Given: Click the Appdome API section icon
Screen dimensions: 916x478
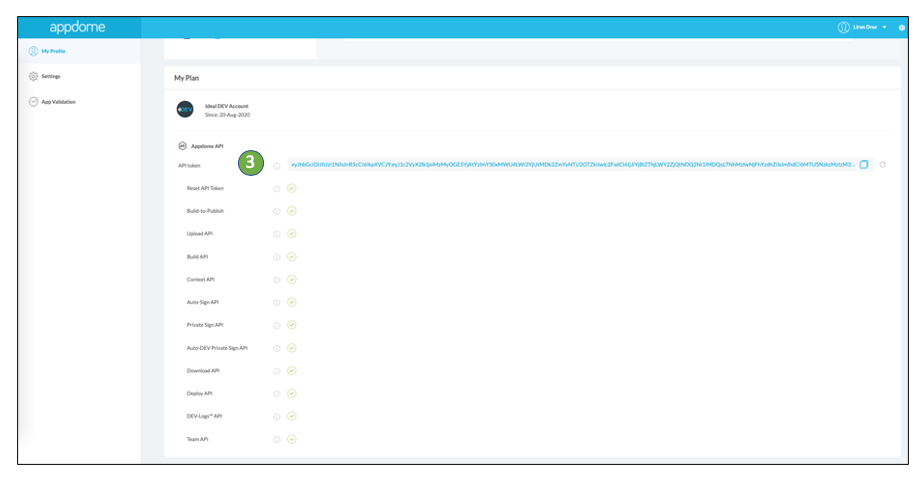Looking at the screenshot, I should pyautogui.click(x=182, y=146).
